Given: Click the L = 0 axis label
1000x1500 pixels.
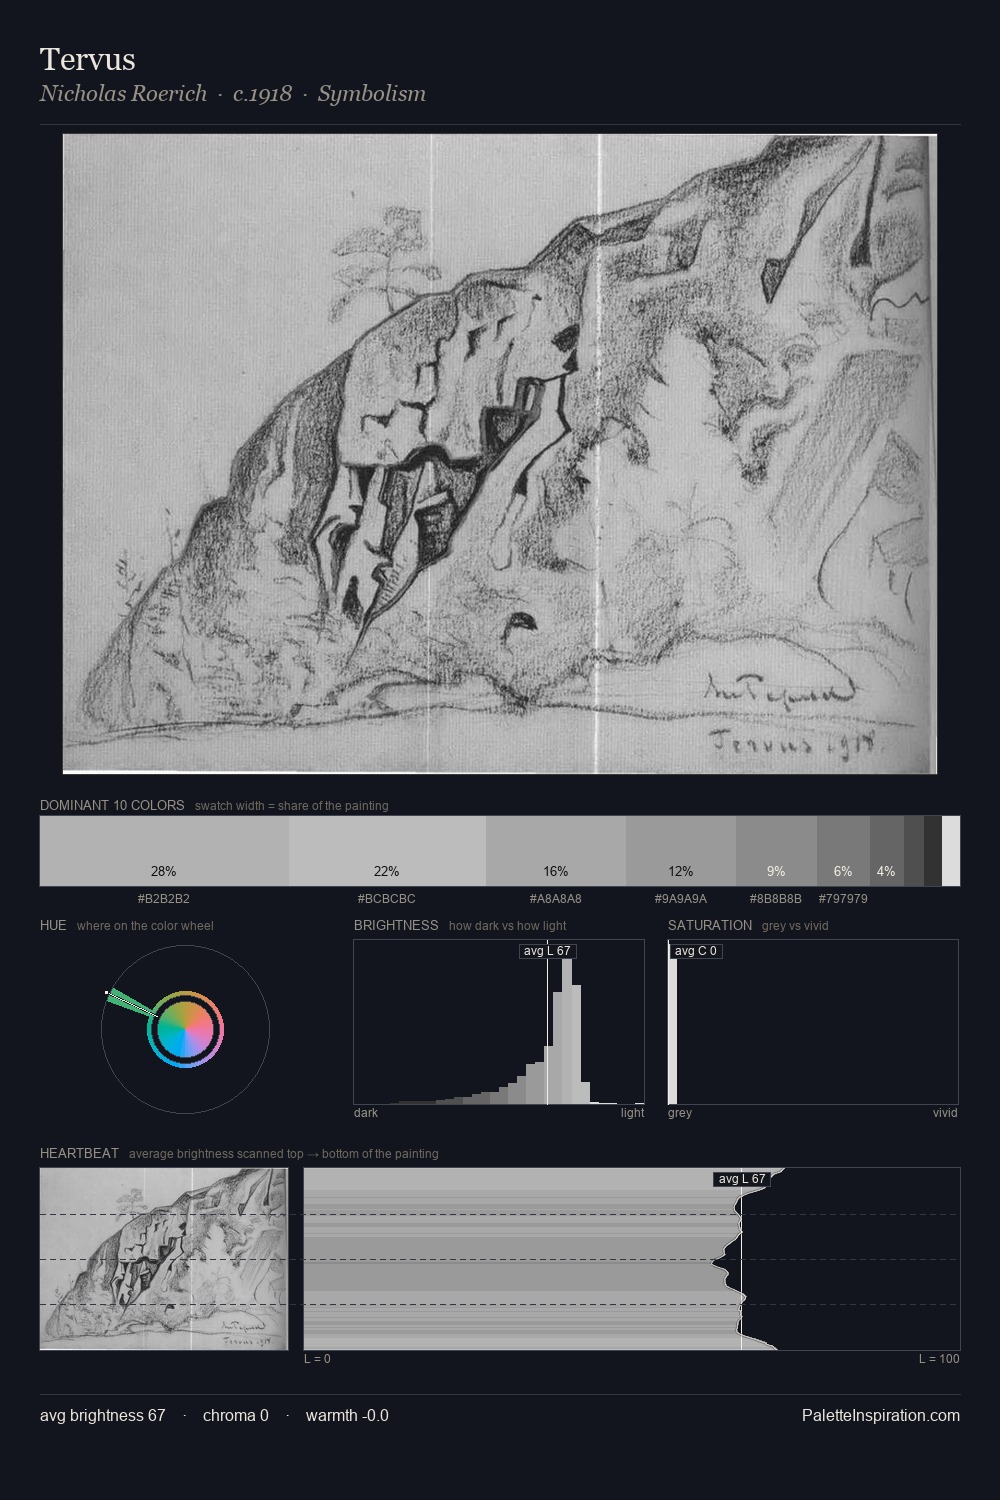Looking at the screenshot, I should 317,1359.
